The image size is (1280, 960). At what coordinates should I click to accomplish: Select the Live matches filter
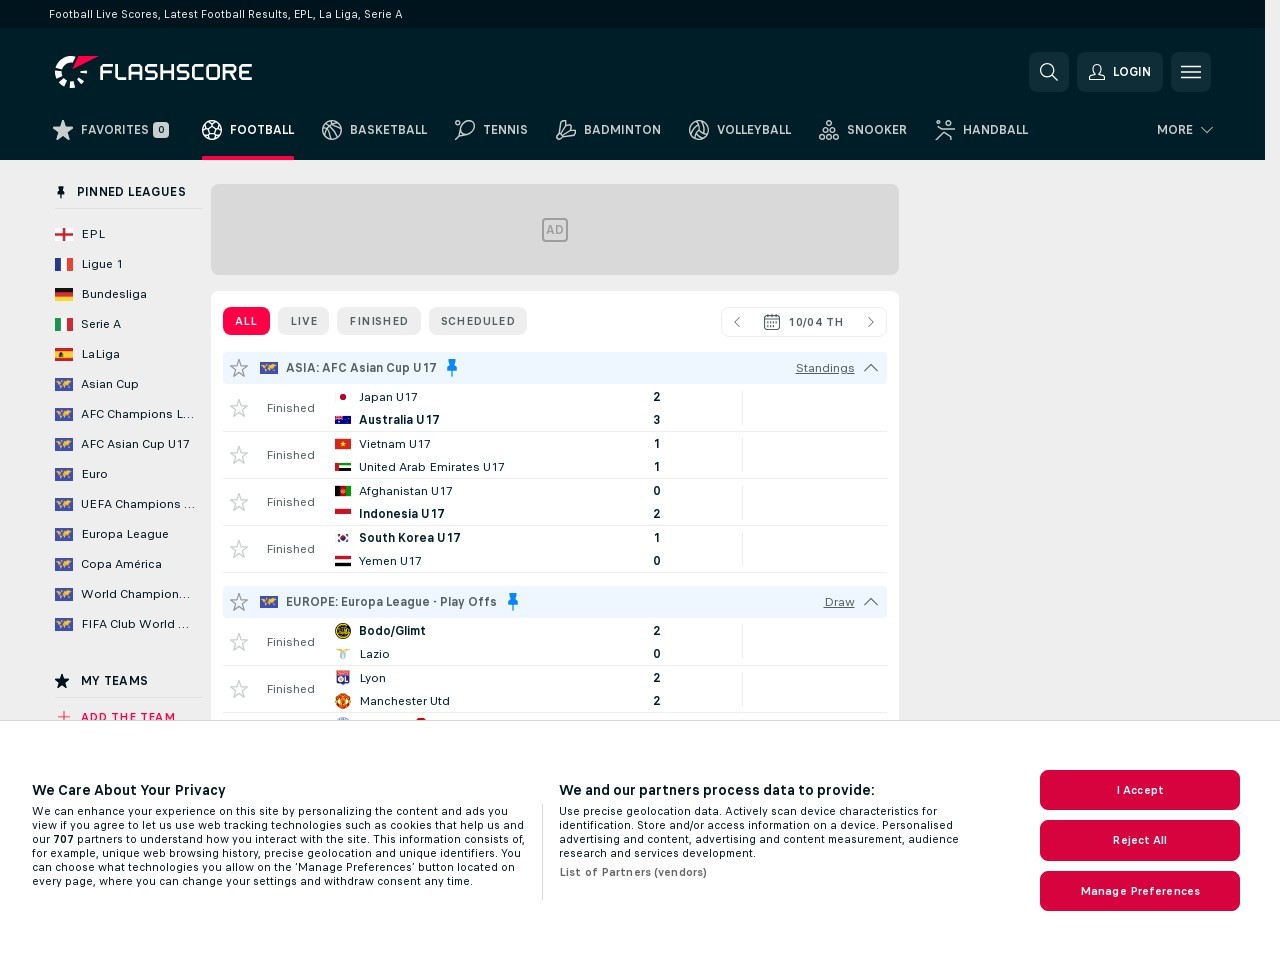tap(304, 321)
